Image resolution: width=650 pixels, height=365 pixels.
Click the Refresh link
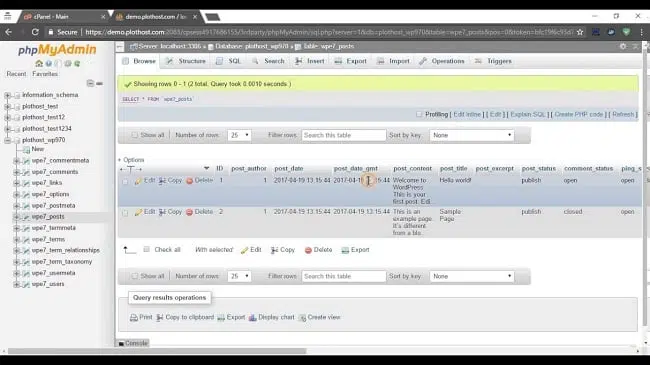623,114
